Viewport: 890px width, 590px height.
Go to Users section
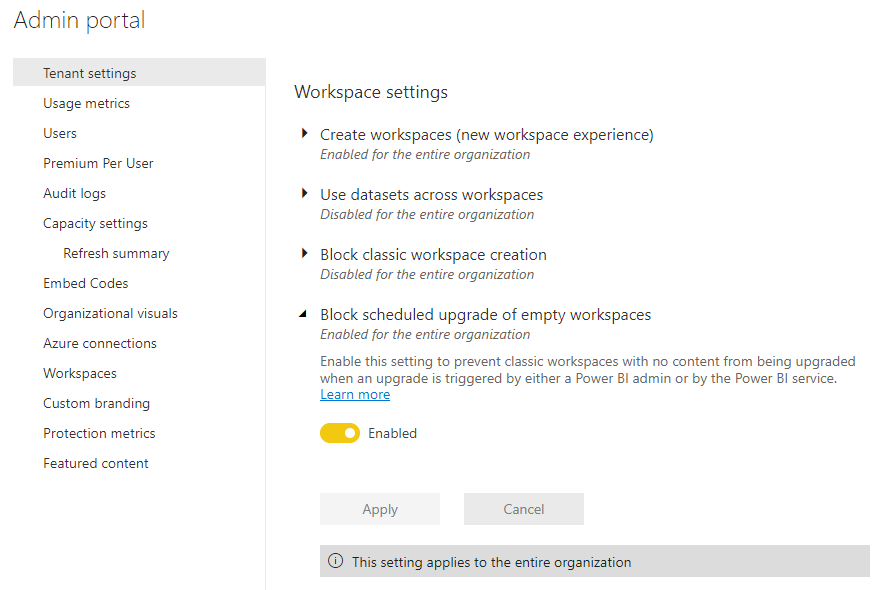[60, 133]
